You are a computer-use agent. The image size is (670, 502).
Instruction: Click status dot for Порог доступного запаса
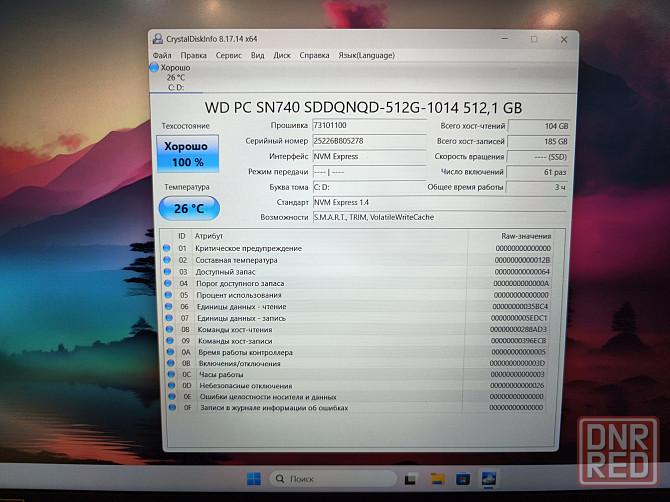[x=168, y=283]
